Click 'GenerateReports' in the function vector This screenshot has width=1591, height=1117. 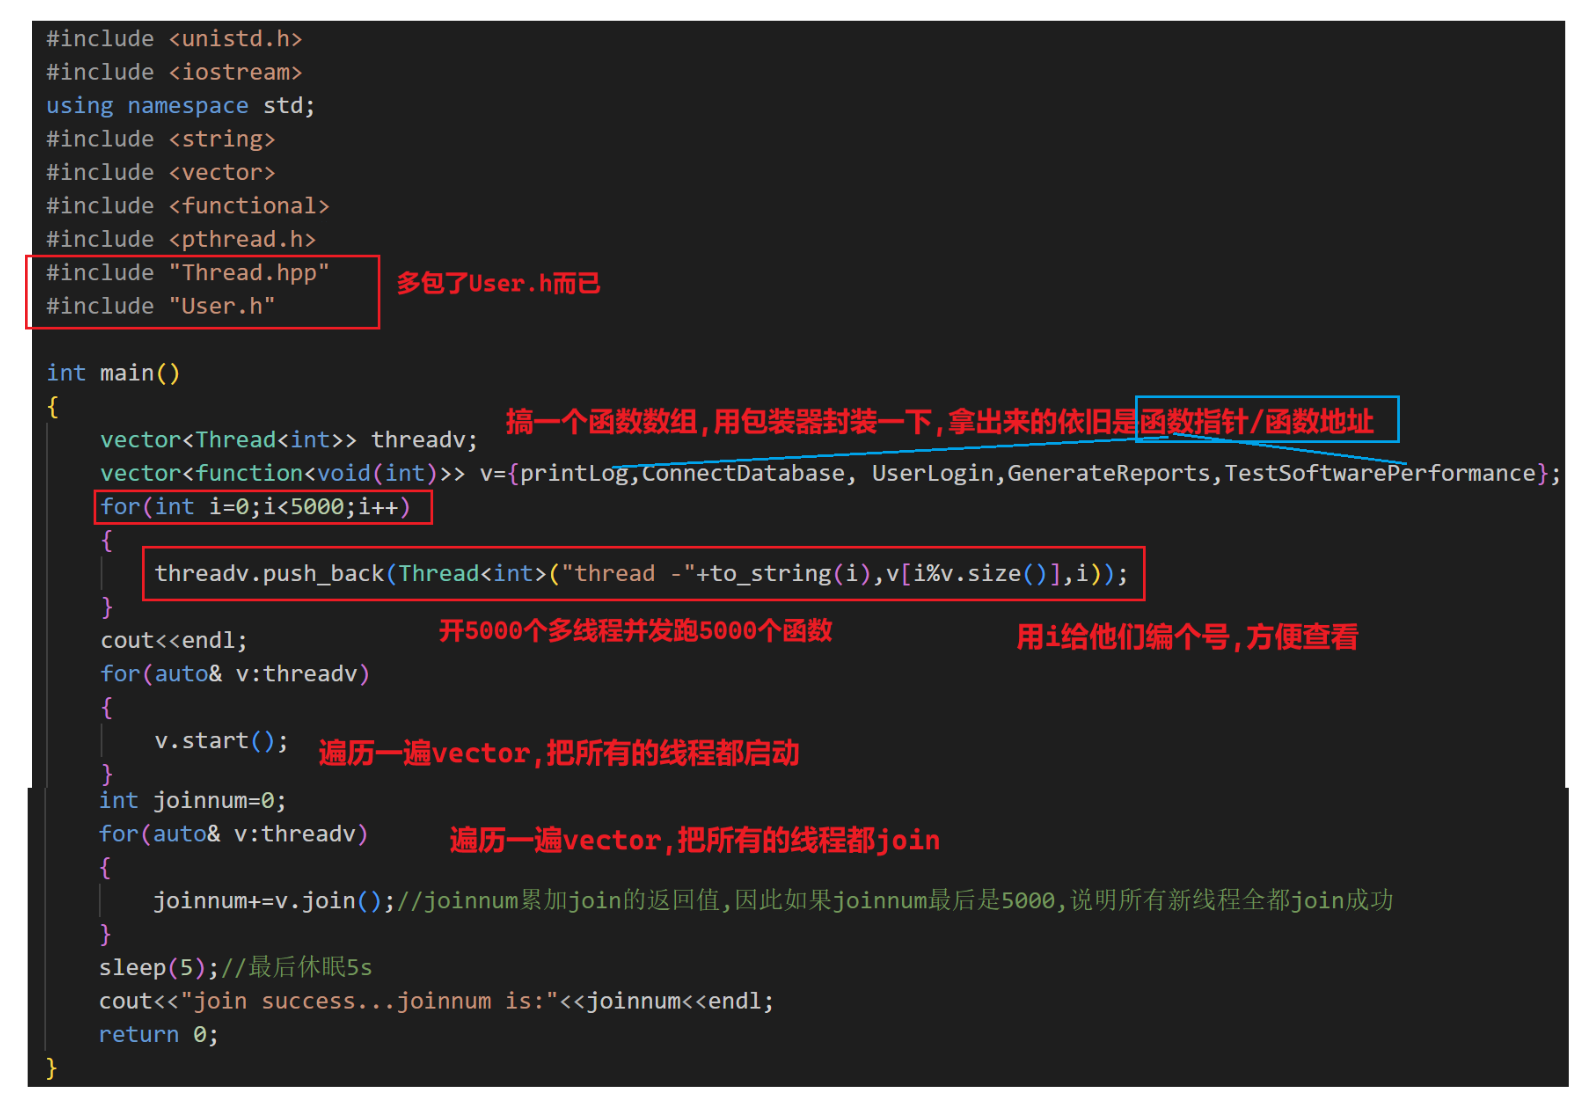tap(1108, 473)
